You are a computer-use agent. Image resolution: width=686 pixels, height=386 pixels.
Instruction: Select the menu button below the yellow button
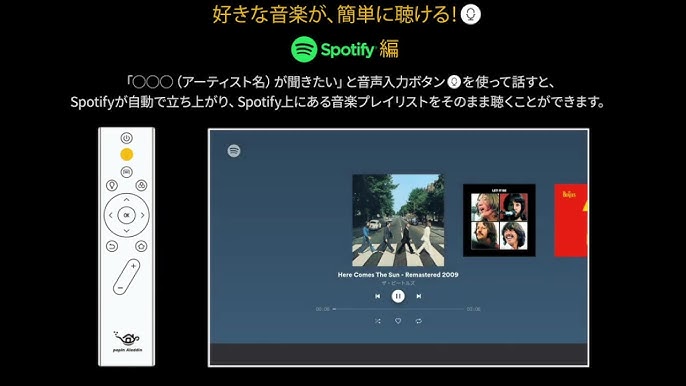click(x=126, y=172)
